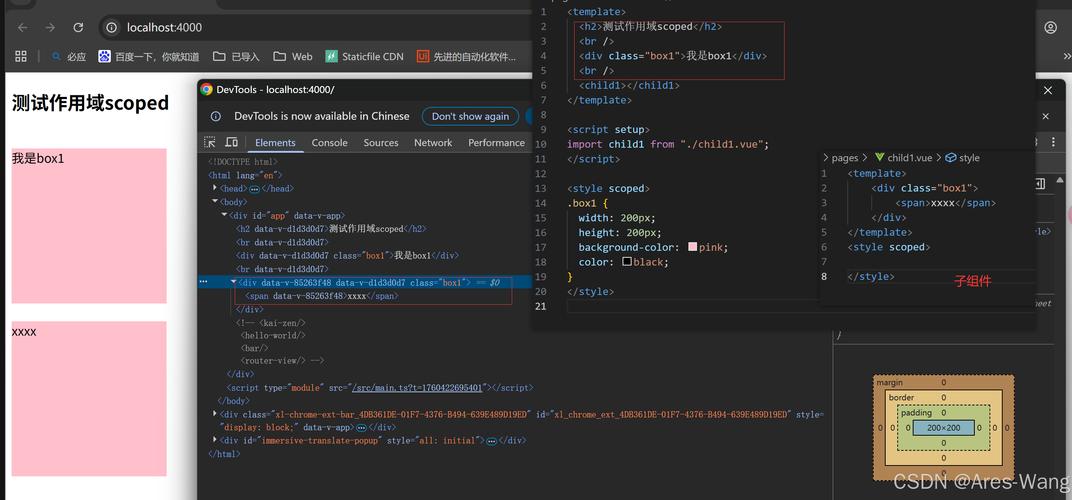Dismiss the DevTools Chinese language banner
This screenshot has width=1072, height=500.
(x=1045, y=116)
